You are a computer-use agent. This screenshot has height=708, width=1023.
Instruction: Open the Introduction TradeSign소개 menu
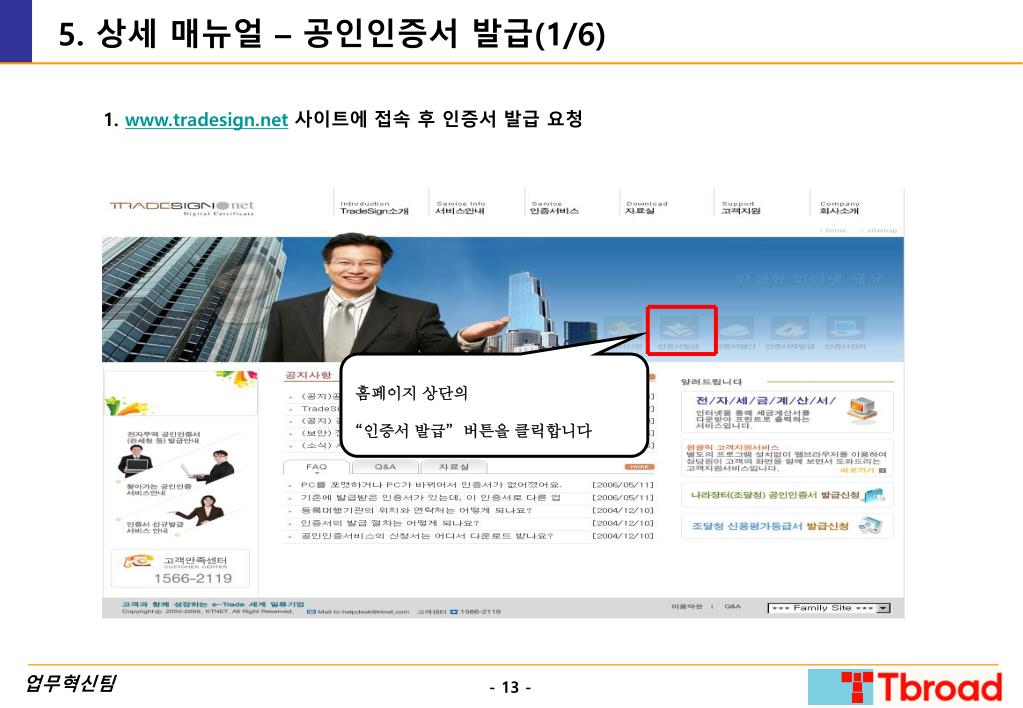[374, 208]
